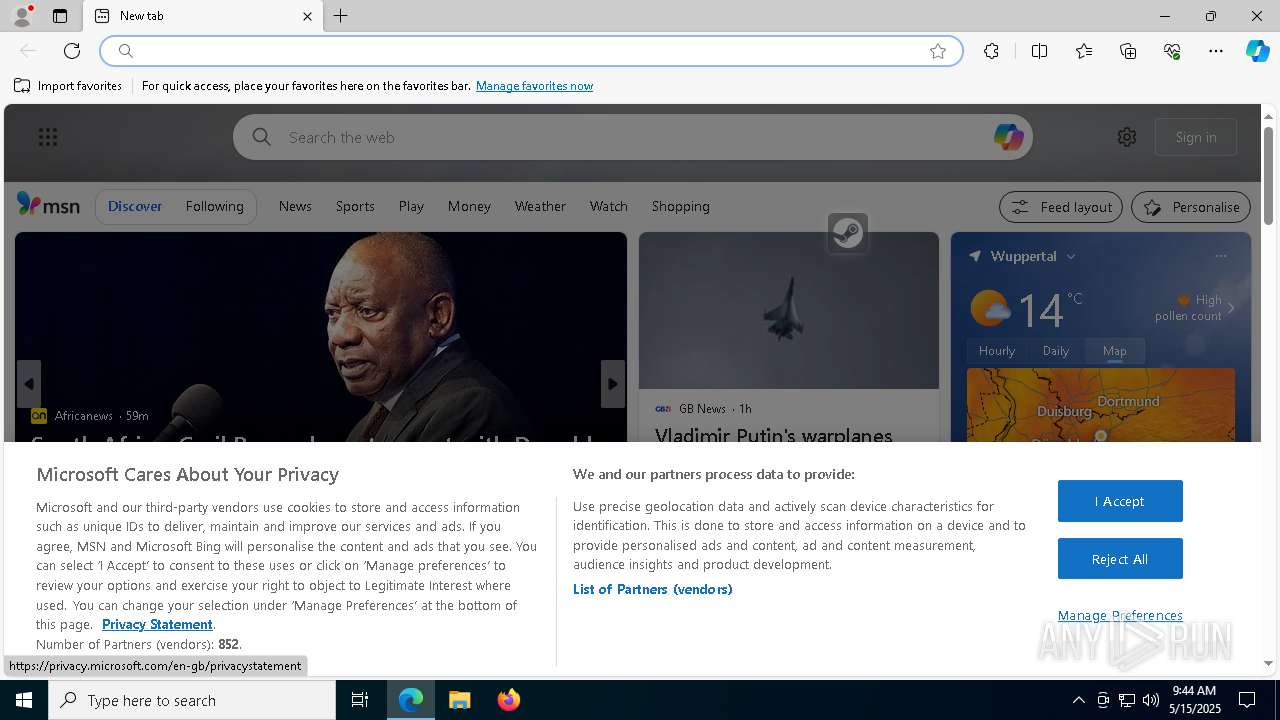
Task: Open the Weather menu item
Action: [x=540, y=206]
